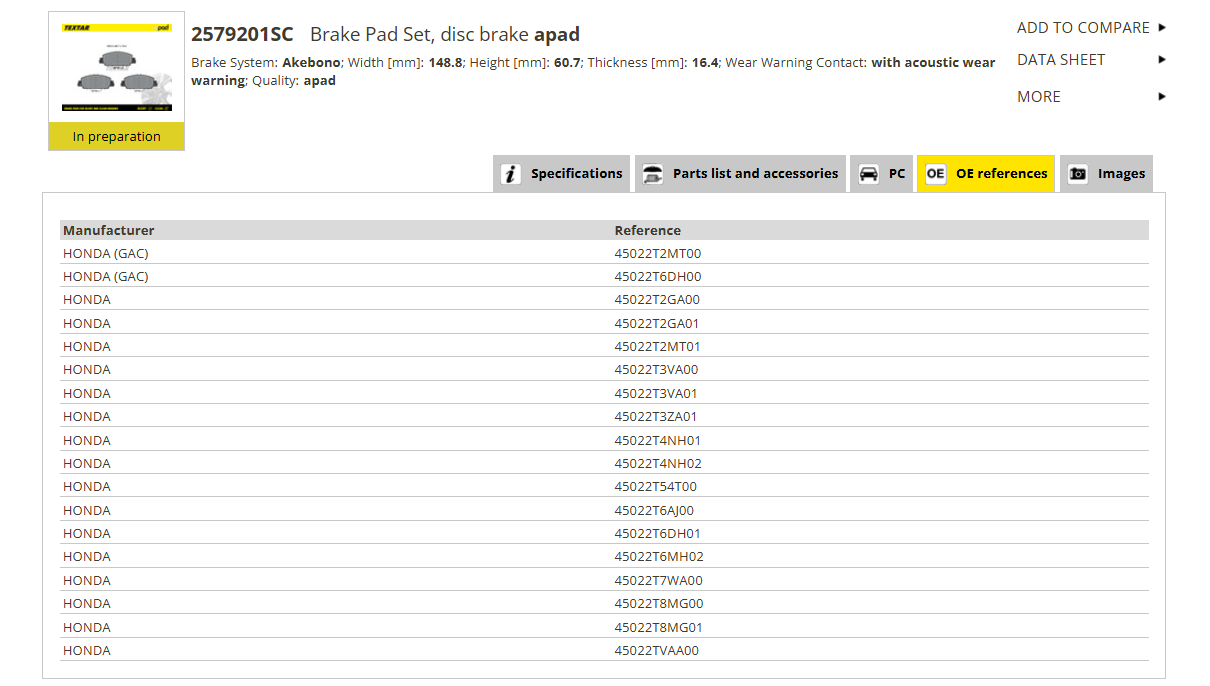Click HONDA (GAC) manufacturer for 45022T2MT00
The width and height of the screenshot is (1210, 686).
pyautogui.click(x=106, y=254)
